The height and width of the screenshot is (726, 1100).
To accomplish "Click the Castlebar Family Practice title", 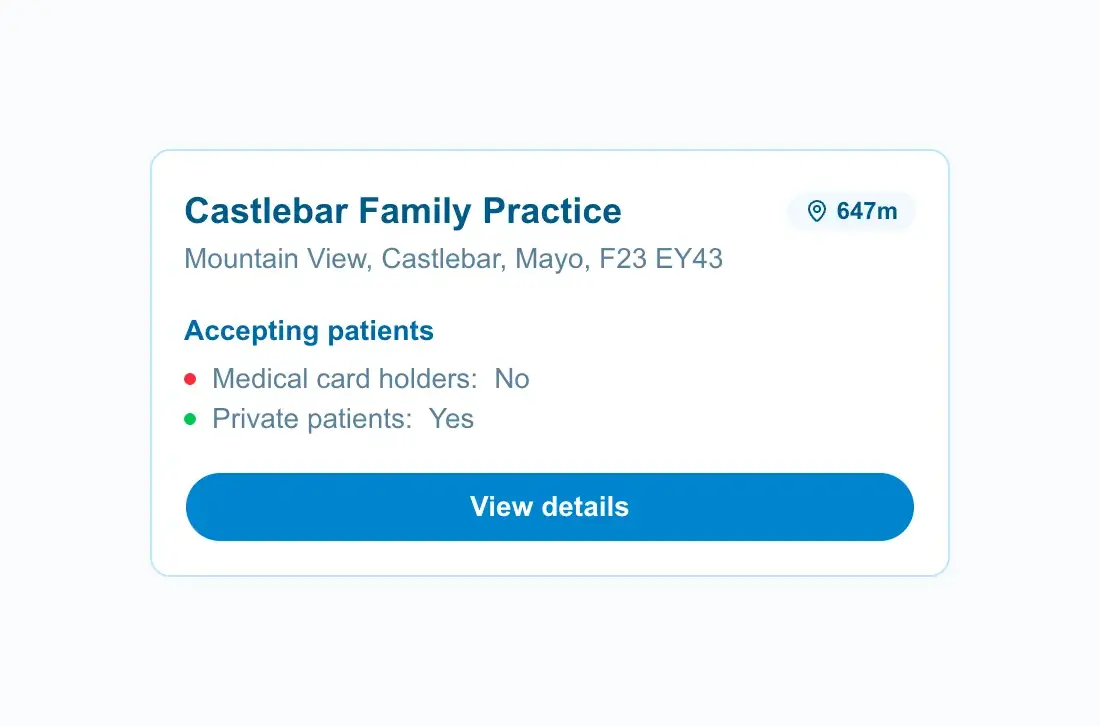I will coord(403,211).
